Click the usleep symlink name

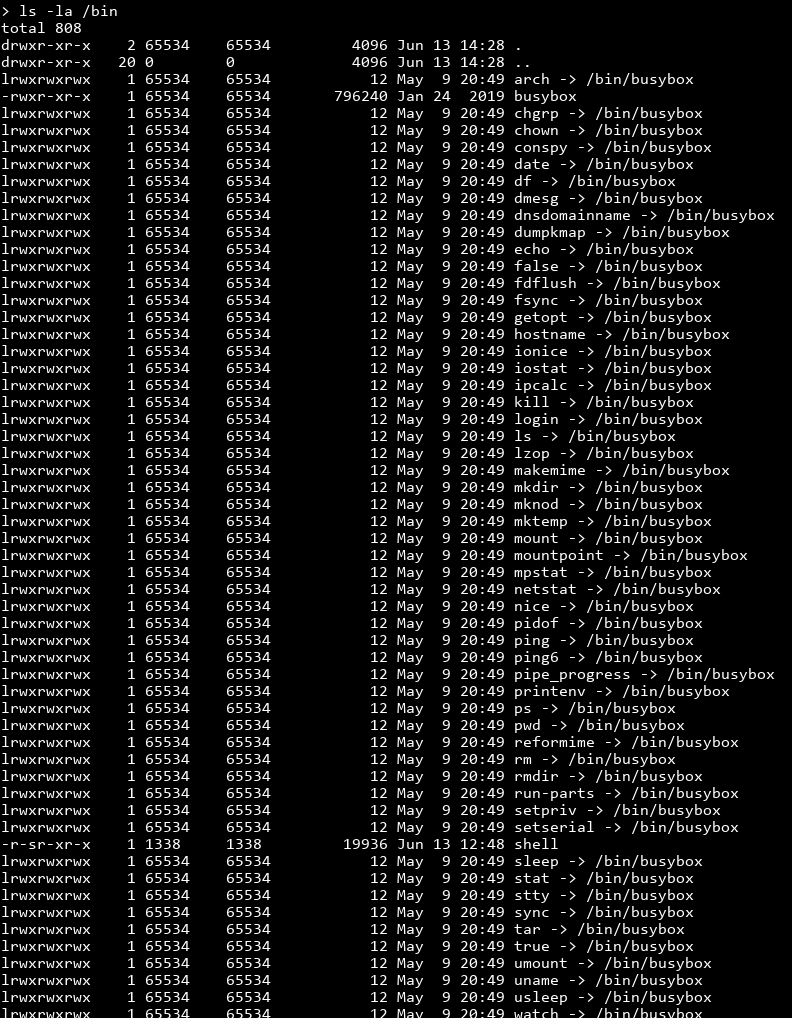(541, 997)
